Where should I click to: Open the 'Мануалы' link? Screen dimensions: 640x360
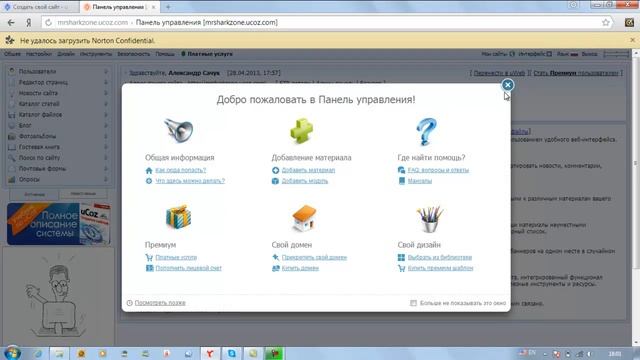420,181
